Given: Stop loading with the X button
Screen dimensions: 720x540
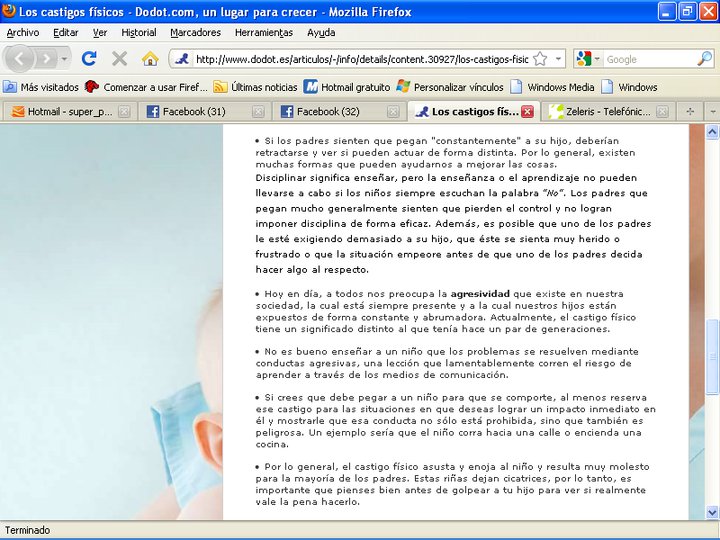Looking at the screenshot, I should tap(119, 59).
